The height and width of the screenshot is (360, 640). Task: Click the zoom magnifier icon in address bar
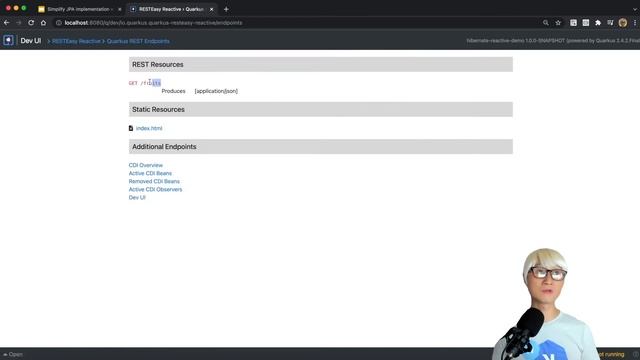[546, 23]
